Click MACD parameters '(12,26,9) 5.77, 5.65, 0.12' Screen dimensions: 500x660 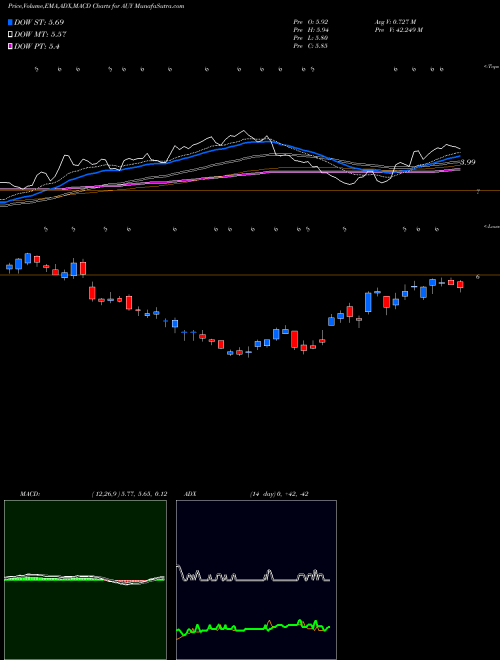(129, 494)
